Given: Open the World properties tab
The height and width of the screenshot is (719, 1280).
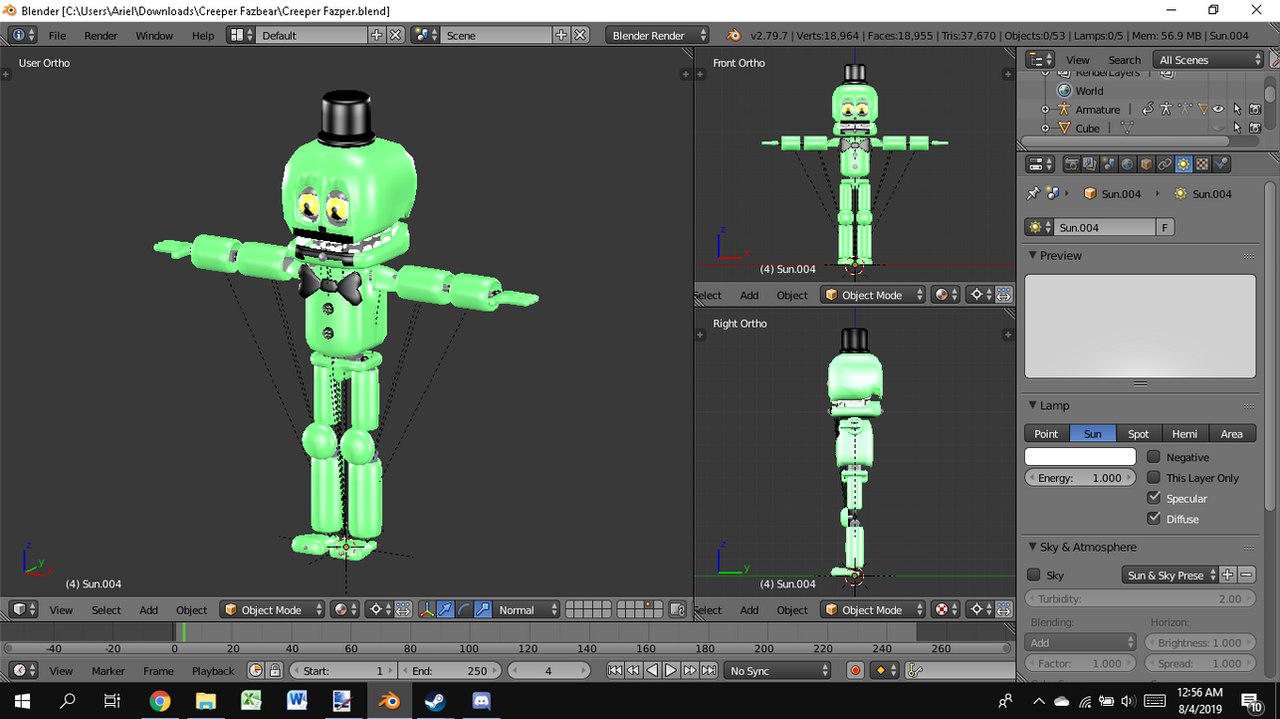Looking at the screenshot, I should [x=1128, y=164].
